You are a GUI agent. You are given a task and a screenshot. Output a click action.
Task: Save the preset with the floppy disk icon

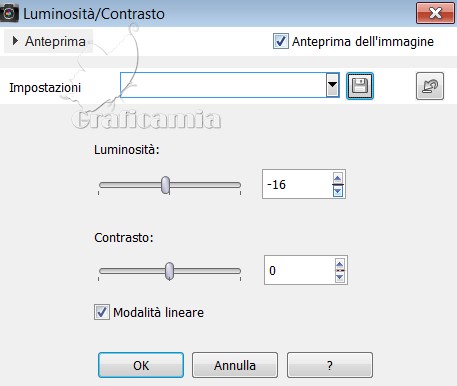[x=360, y=86]
